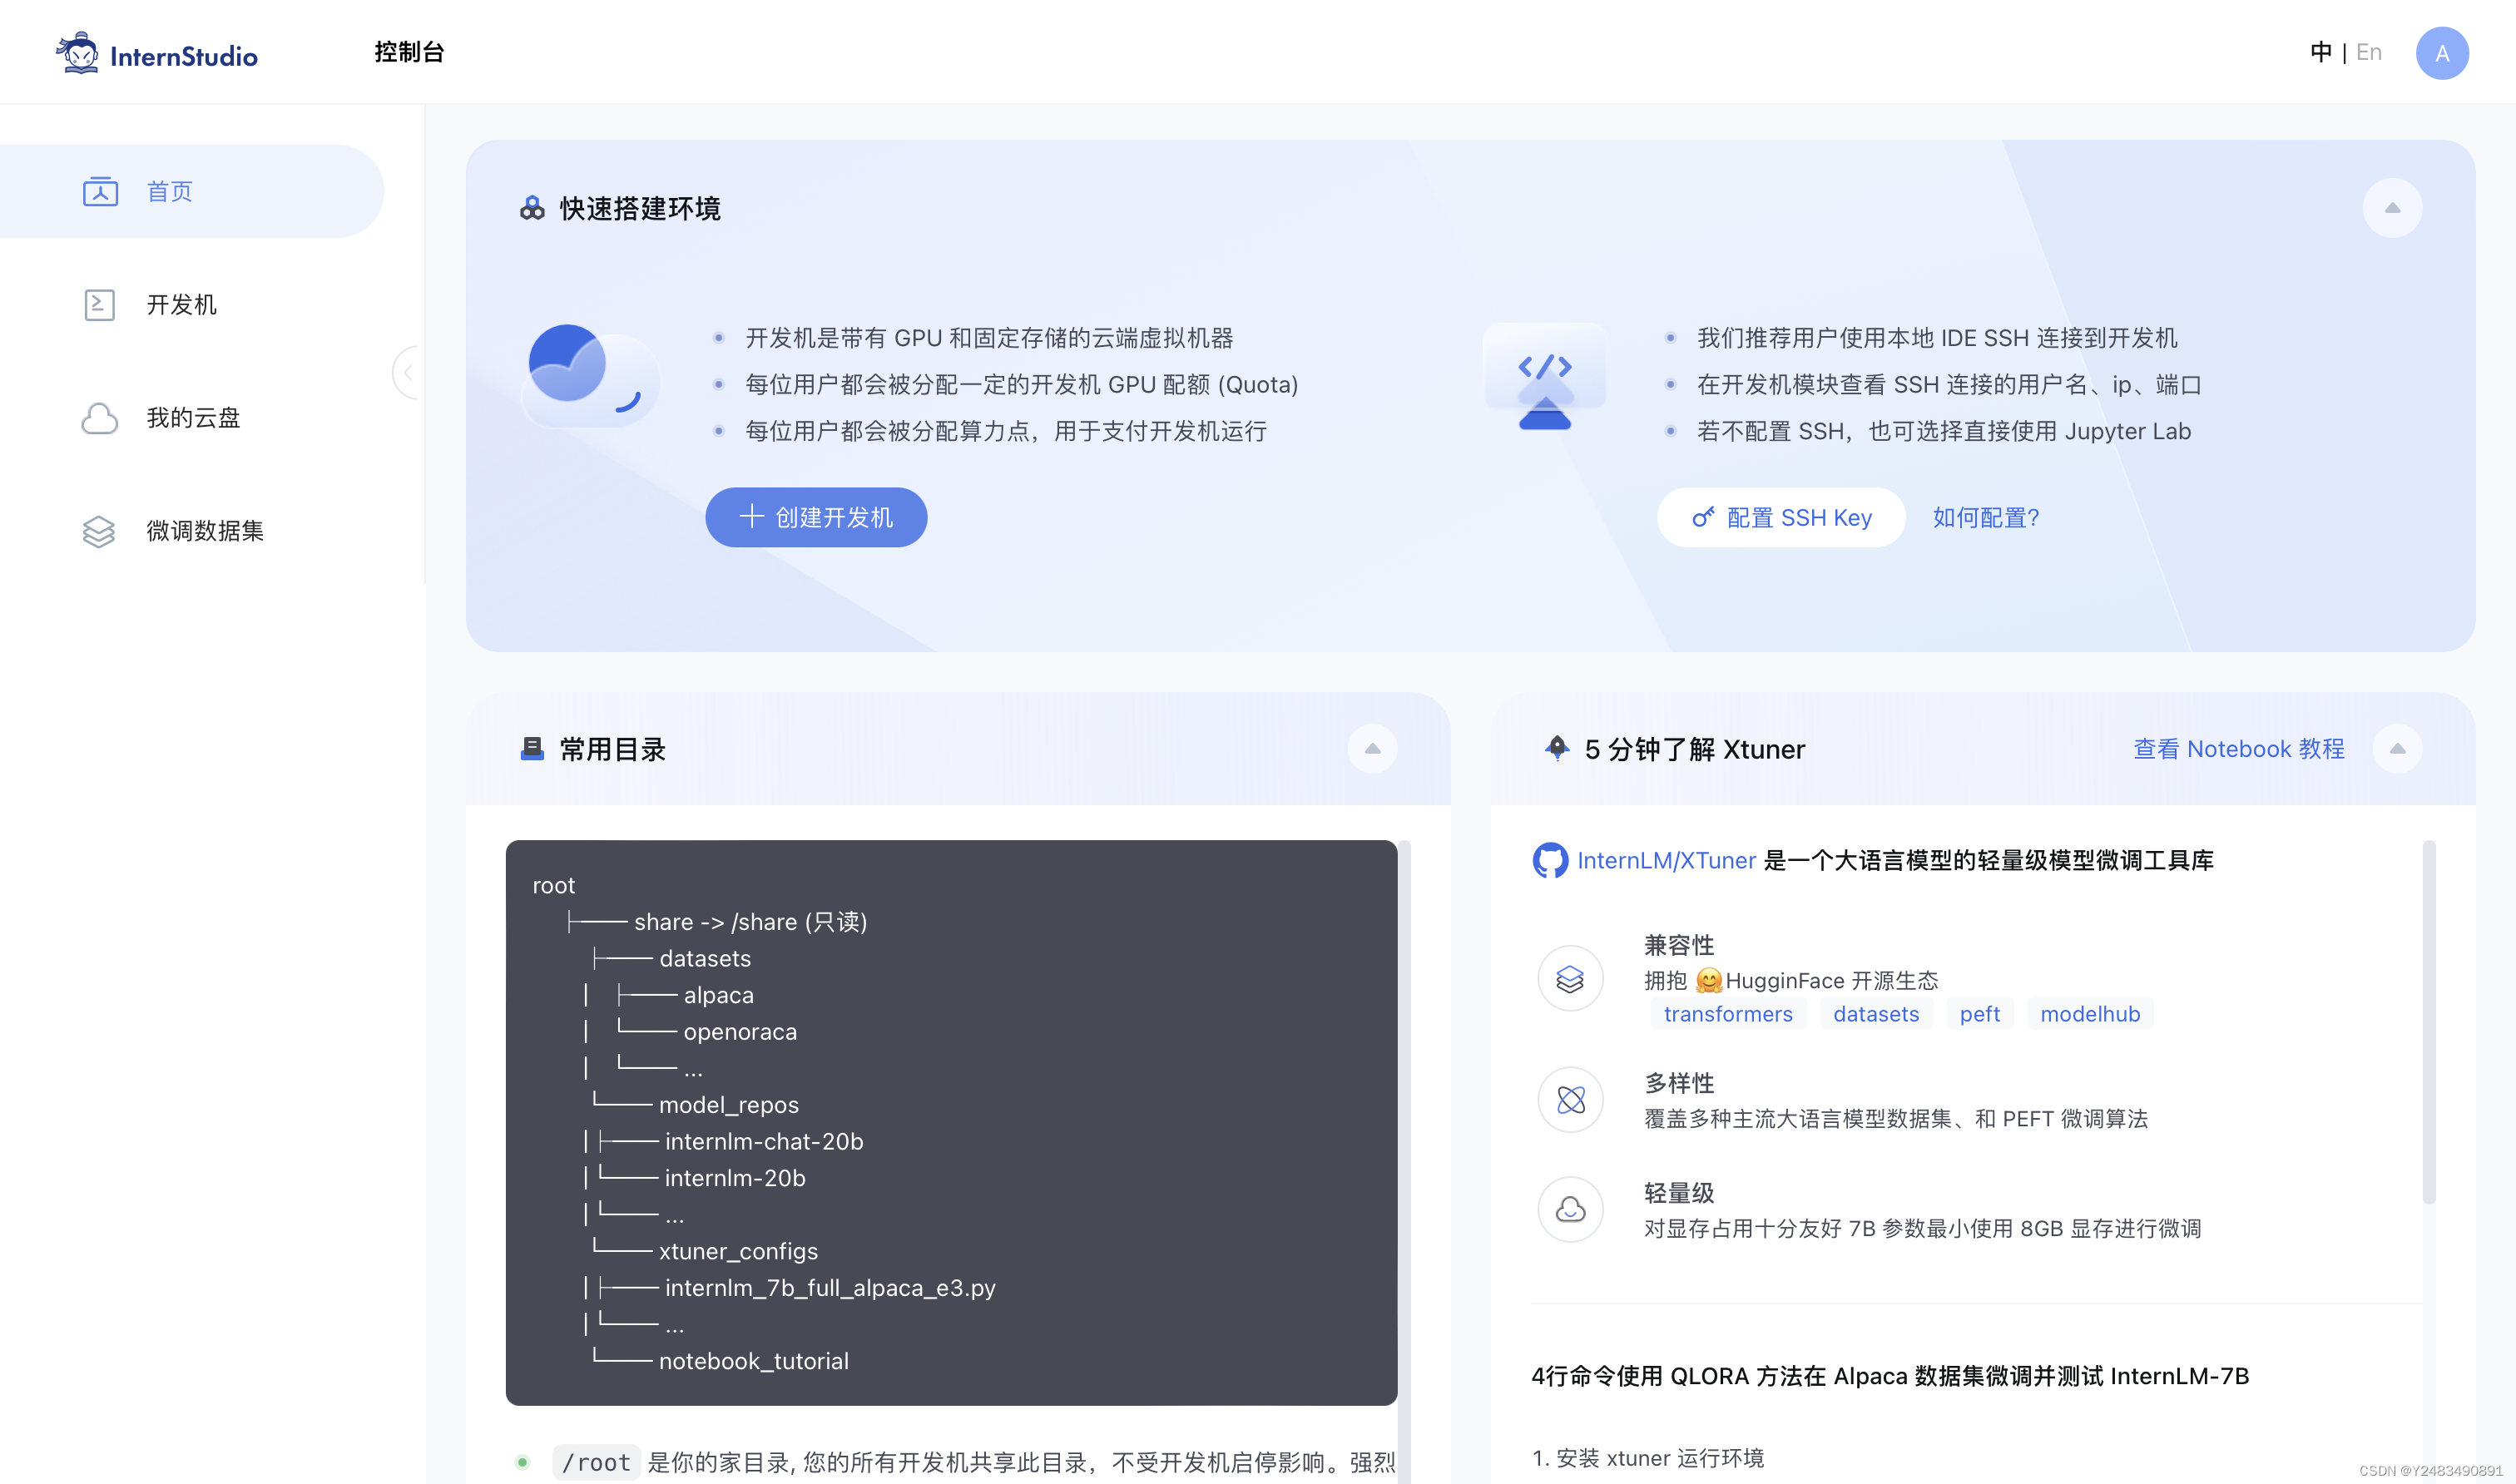Click 'model_repos' in the directory tree
Image resolution: width=2516 pixels, height=1484 pixels.
[729, 1105]
